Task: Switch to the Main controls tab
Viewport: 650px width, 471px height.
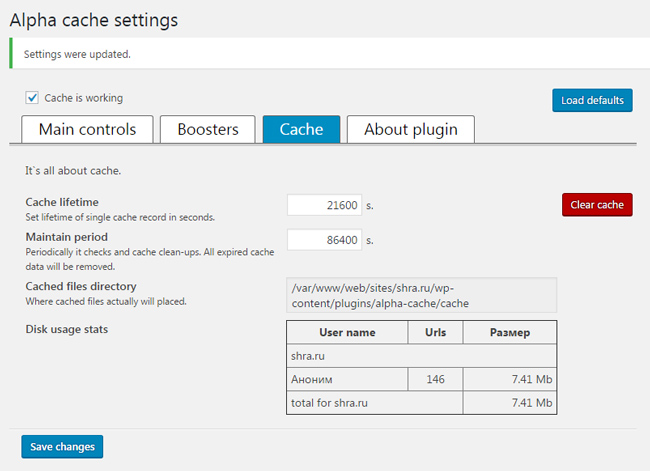Action: click(x=87, y=129)
